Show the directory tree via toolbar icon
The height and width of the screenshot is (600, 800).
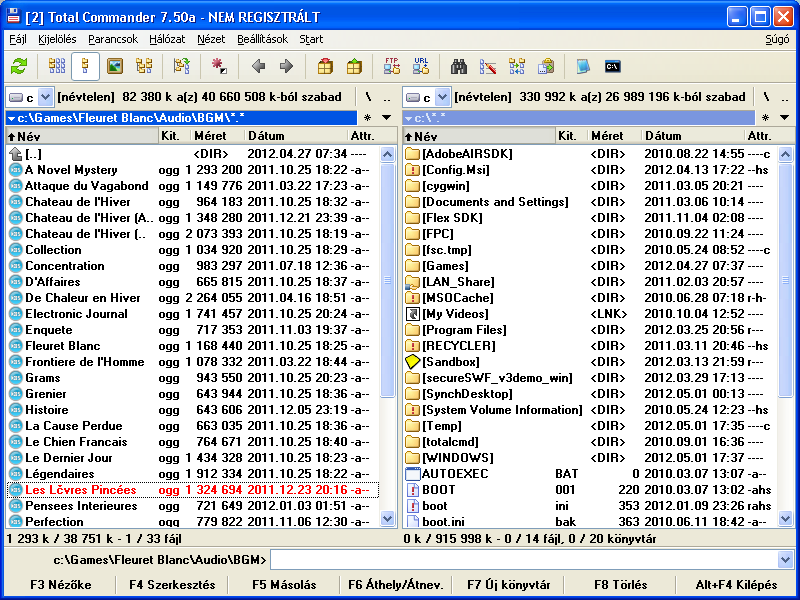tap(144, 66)
